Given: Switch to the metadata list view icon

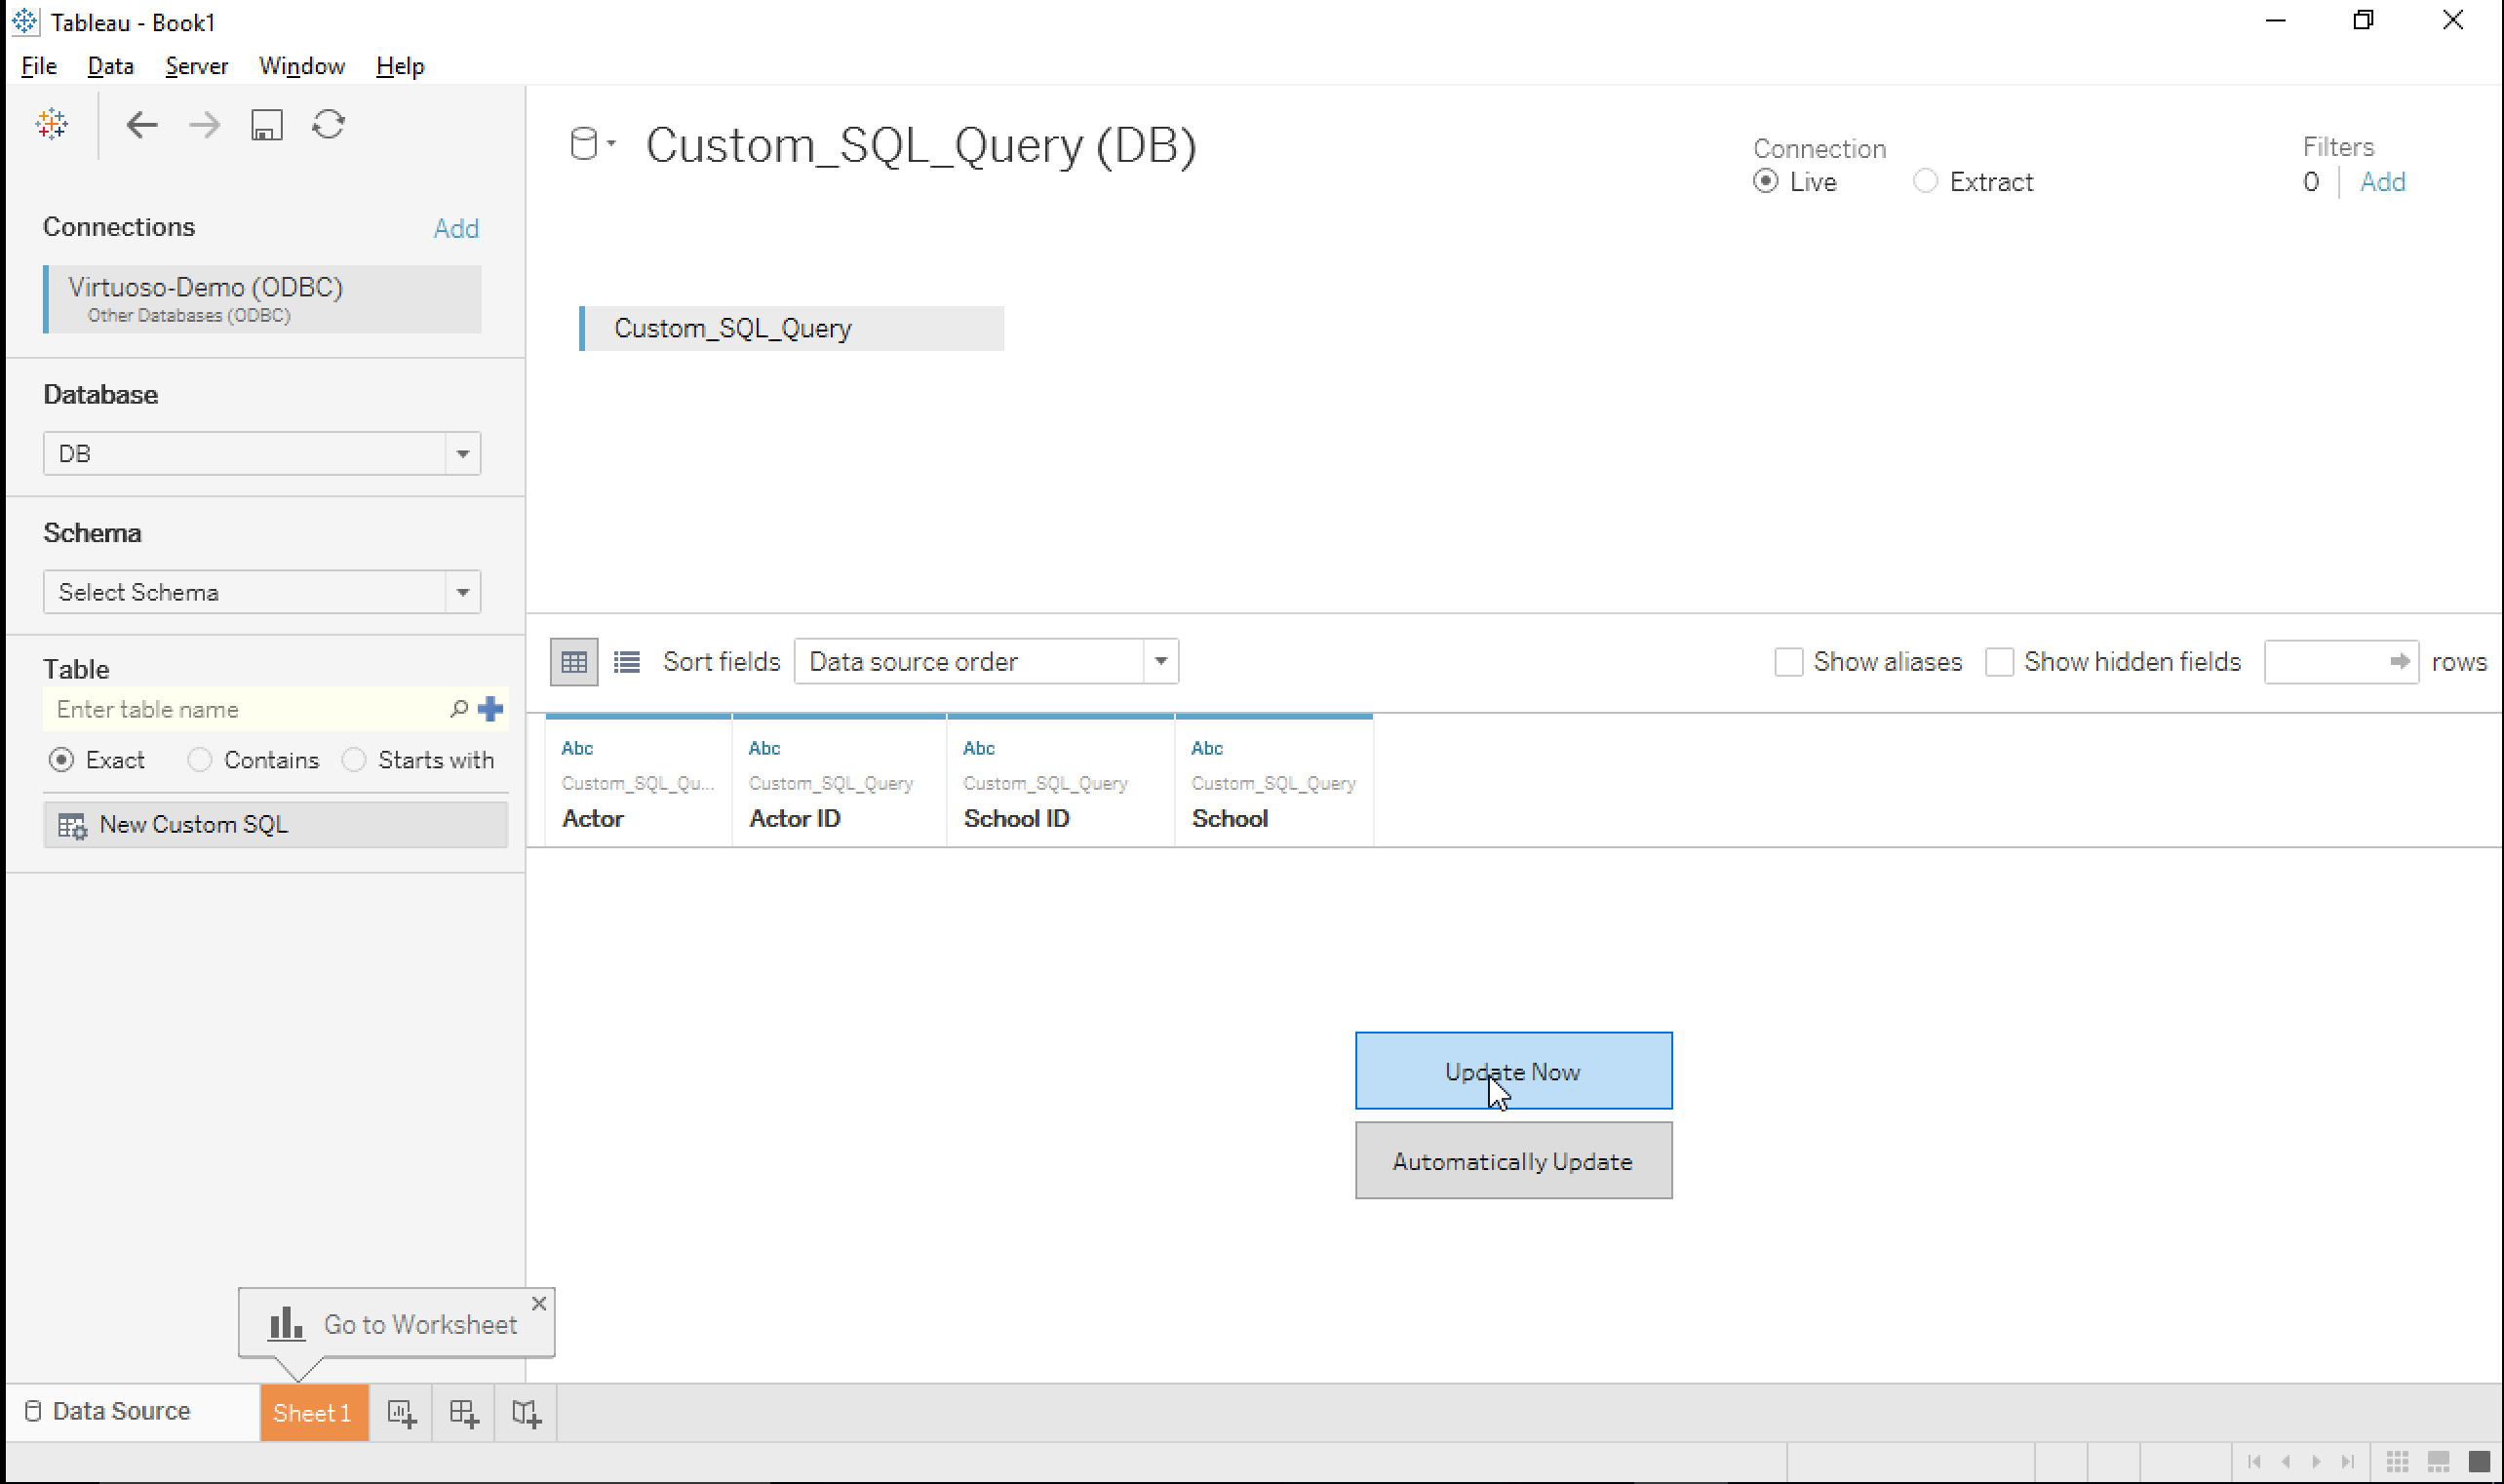Looking at the screenshot, I should click(x=627, y=662).
